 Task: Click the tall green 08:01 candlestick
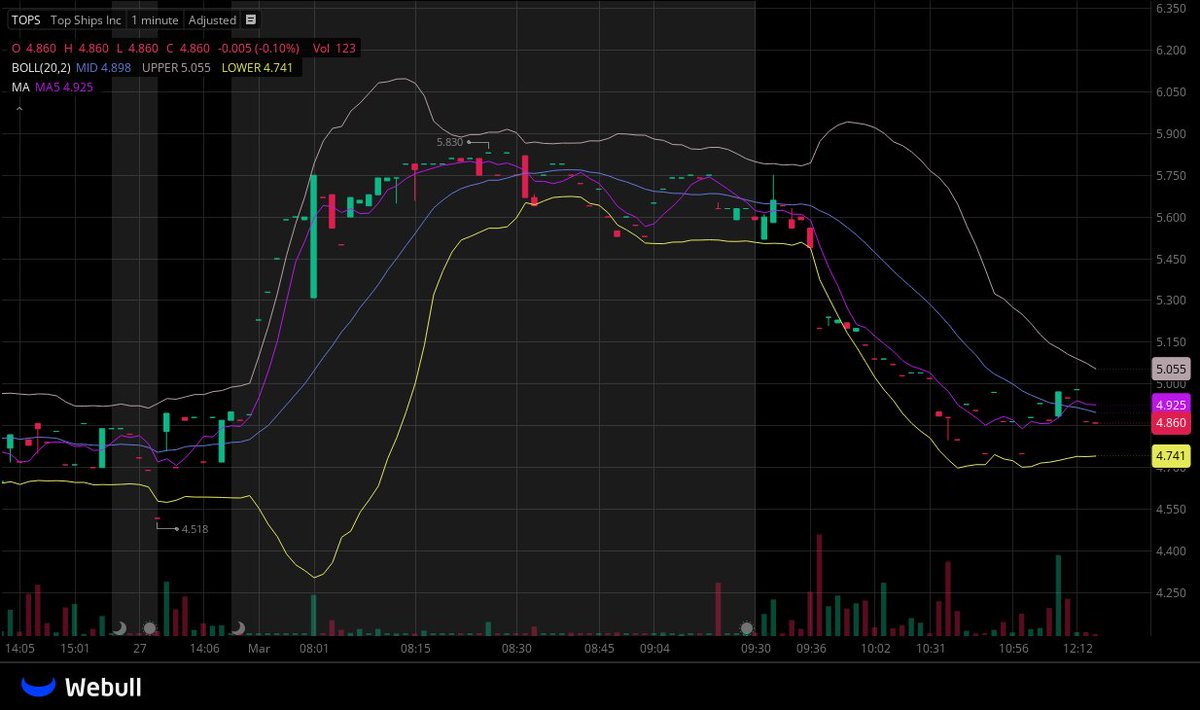coord(314,237)
